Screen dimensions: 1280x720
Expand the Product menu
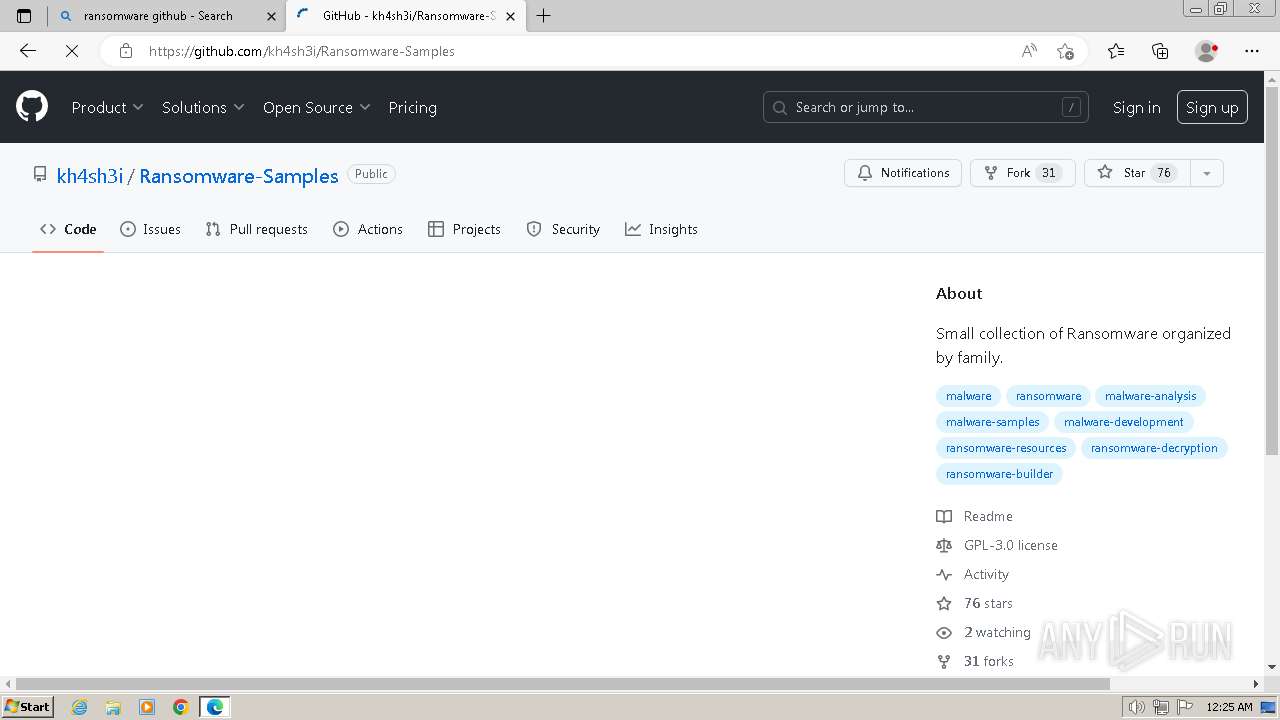[x=107, y=107]
